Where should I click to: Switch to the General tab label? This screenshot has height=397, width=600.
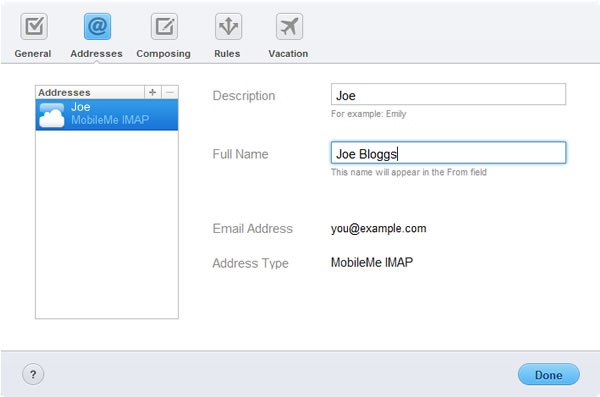click(x=33, y=54)
